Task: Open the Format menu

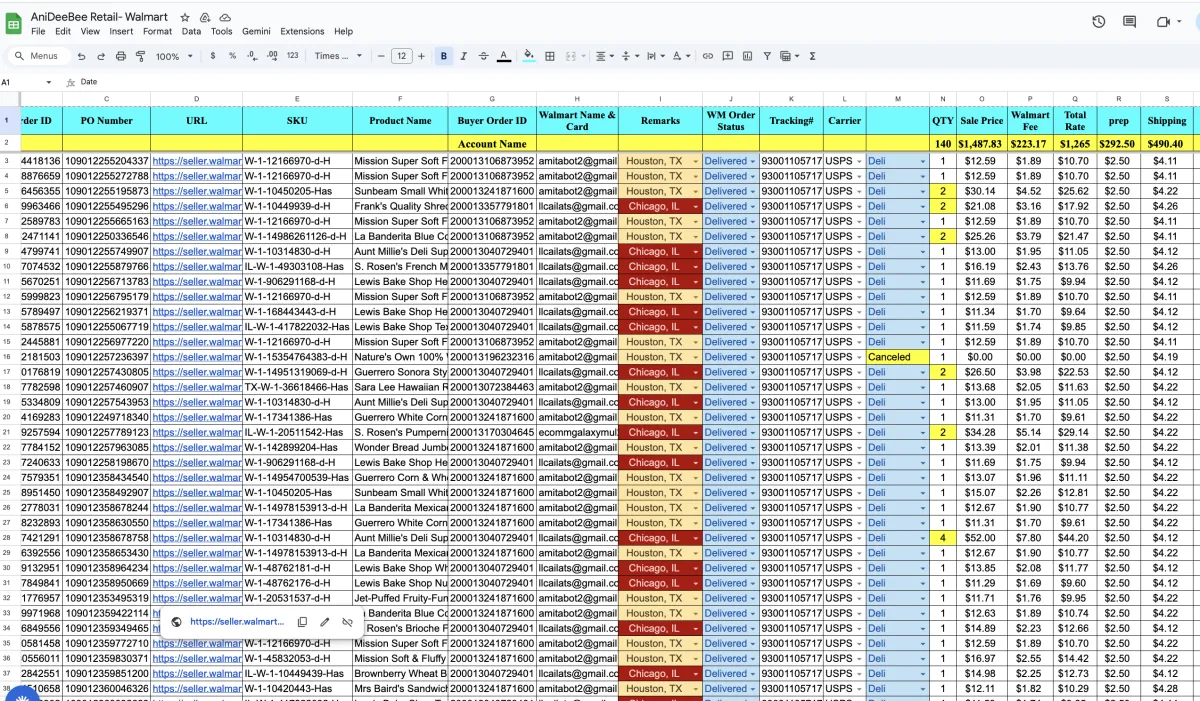Action: (x=157, y=31)
